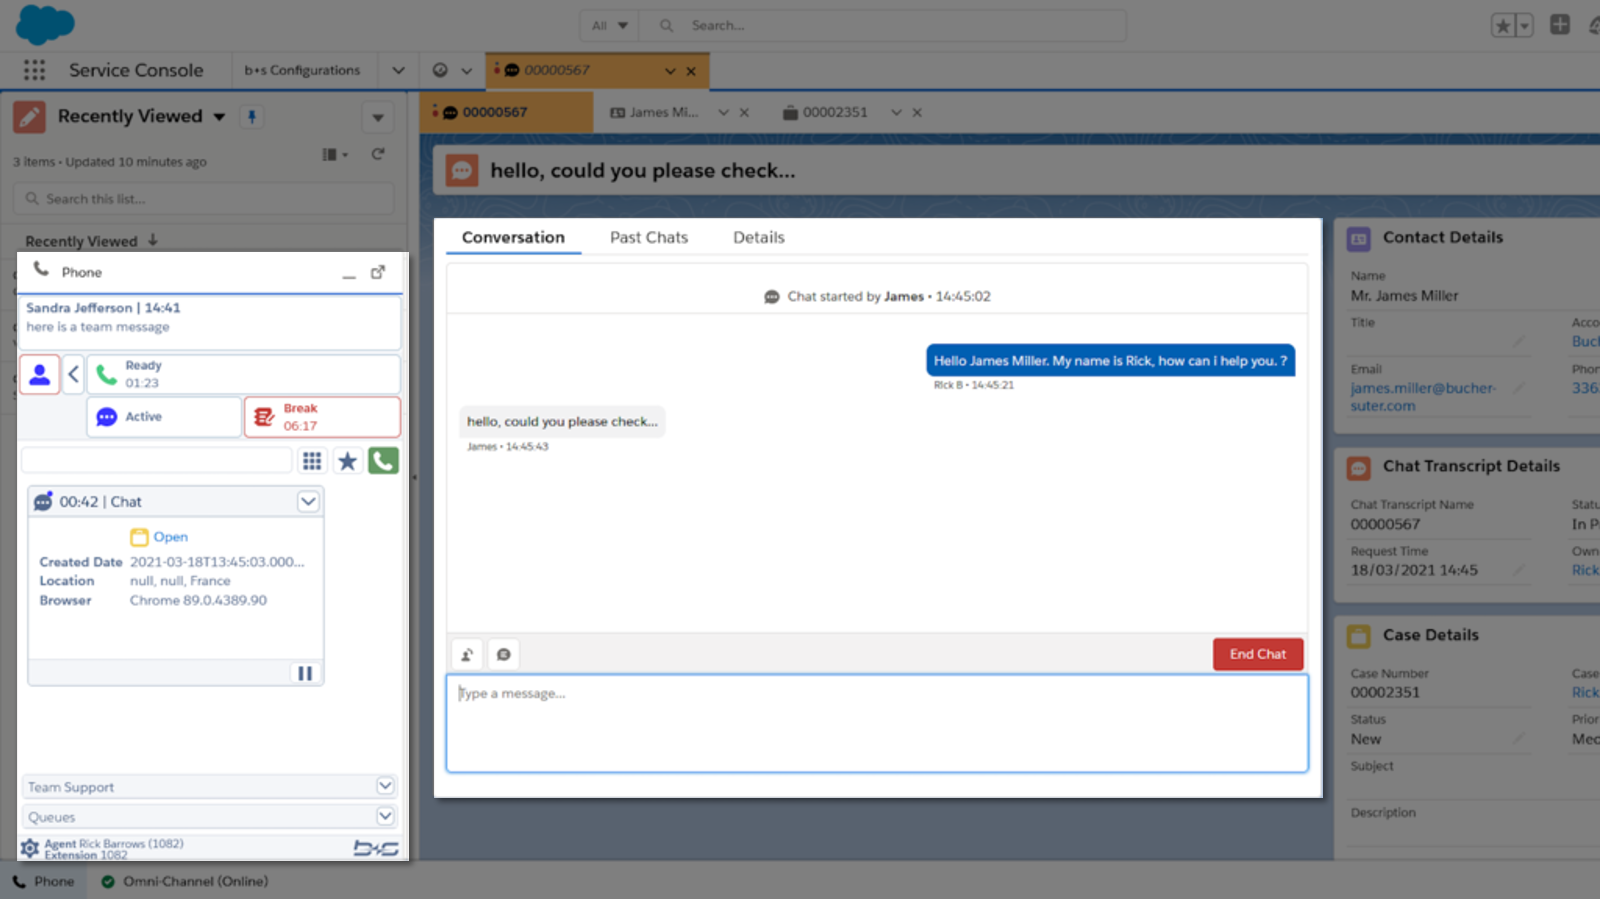Viewport: 1600px width, 899px height.
Task: Click the Type a message field
Action: click(876, 722)
